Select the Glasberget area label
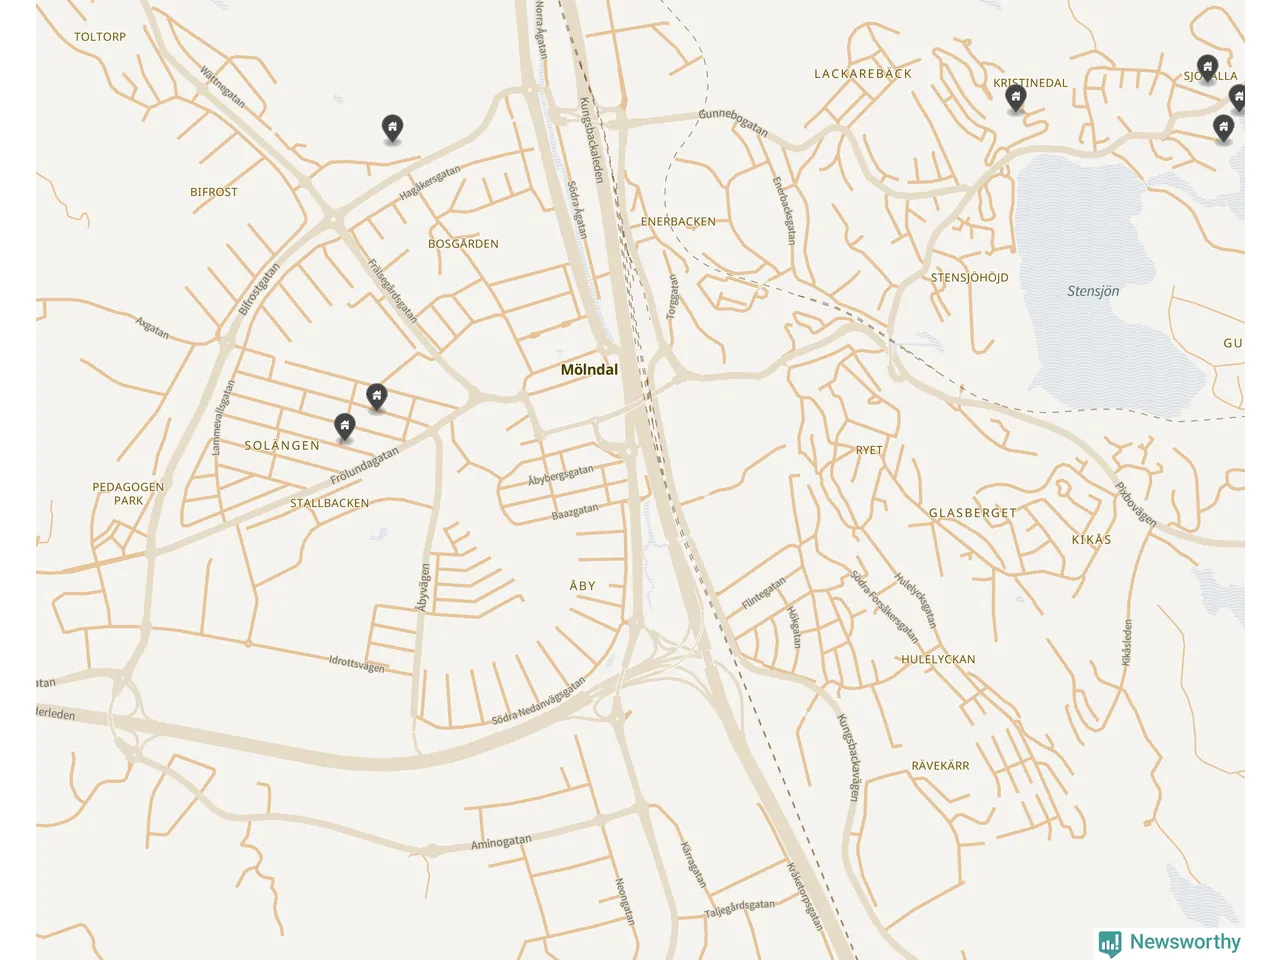The width and height of the screenshot is (1280, 960). click(972, 513)
